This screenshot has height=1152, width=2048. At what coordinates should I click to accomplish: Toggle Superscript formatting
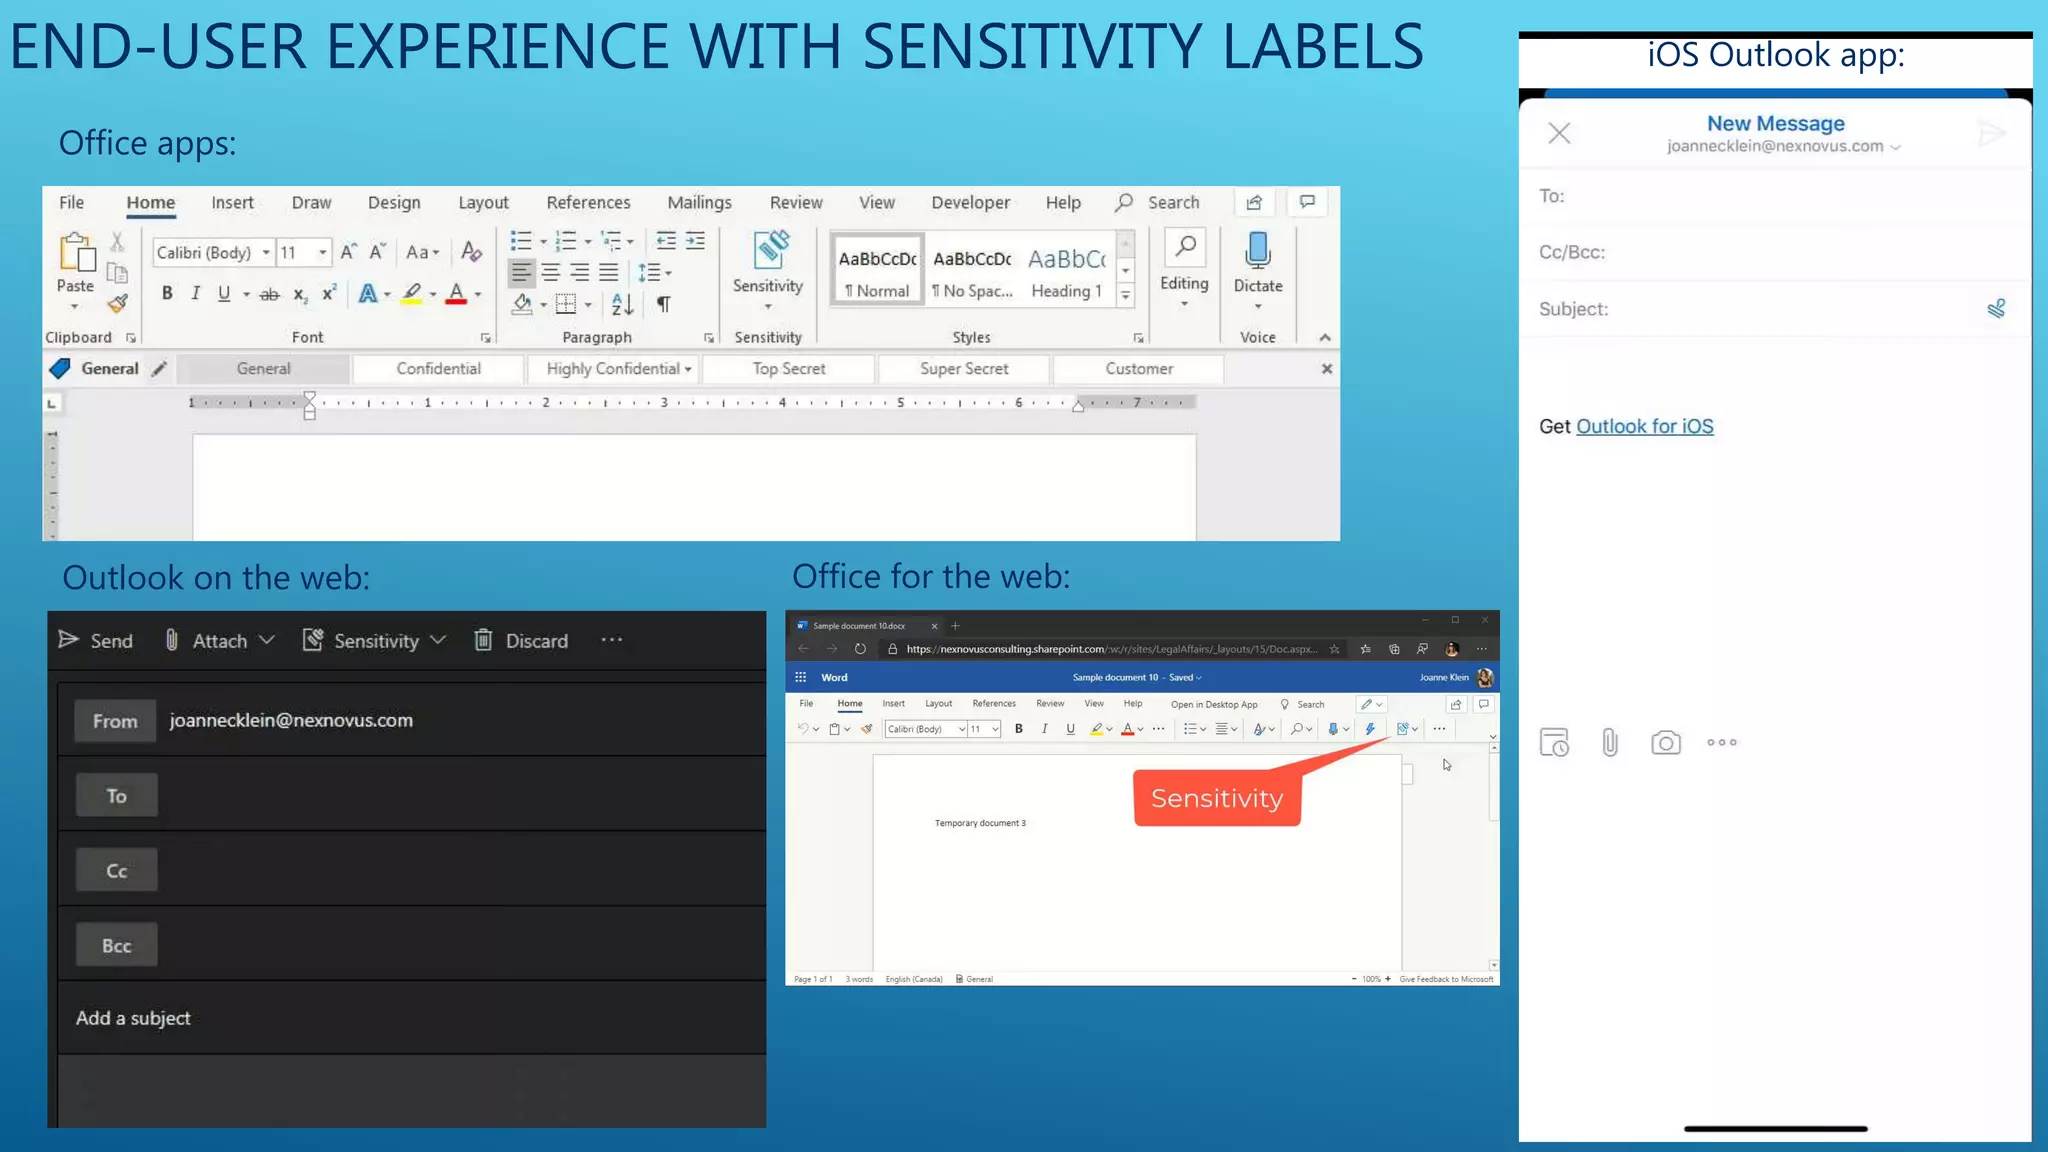pyautogui.click(x=329, y=293)
